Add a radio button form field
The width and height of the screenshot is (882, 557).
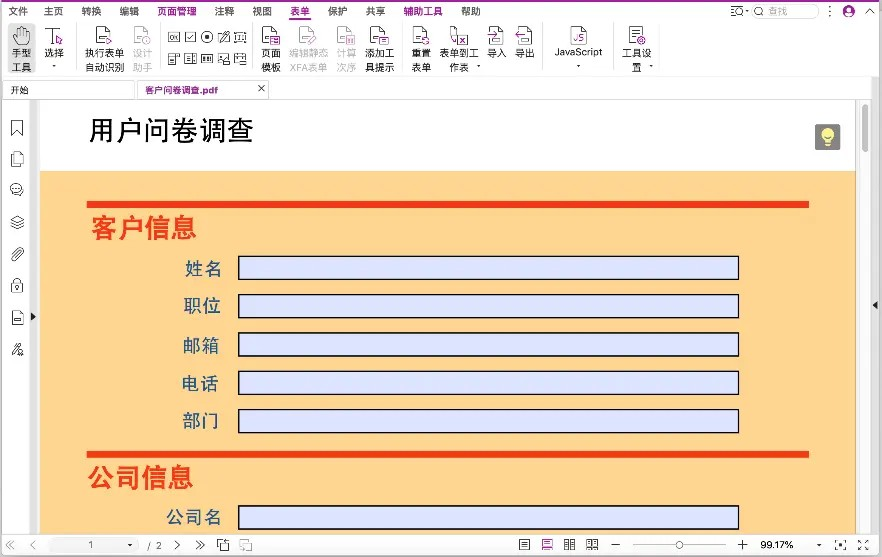(x=207, y=37)
